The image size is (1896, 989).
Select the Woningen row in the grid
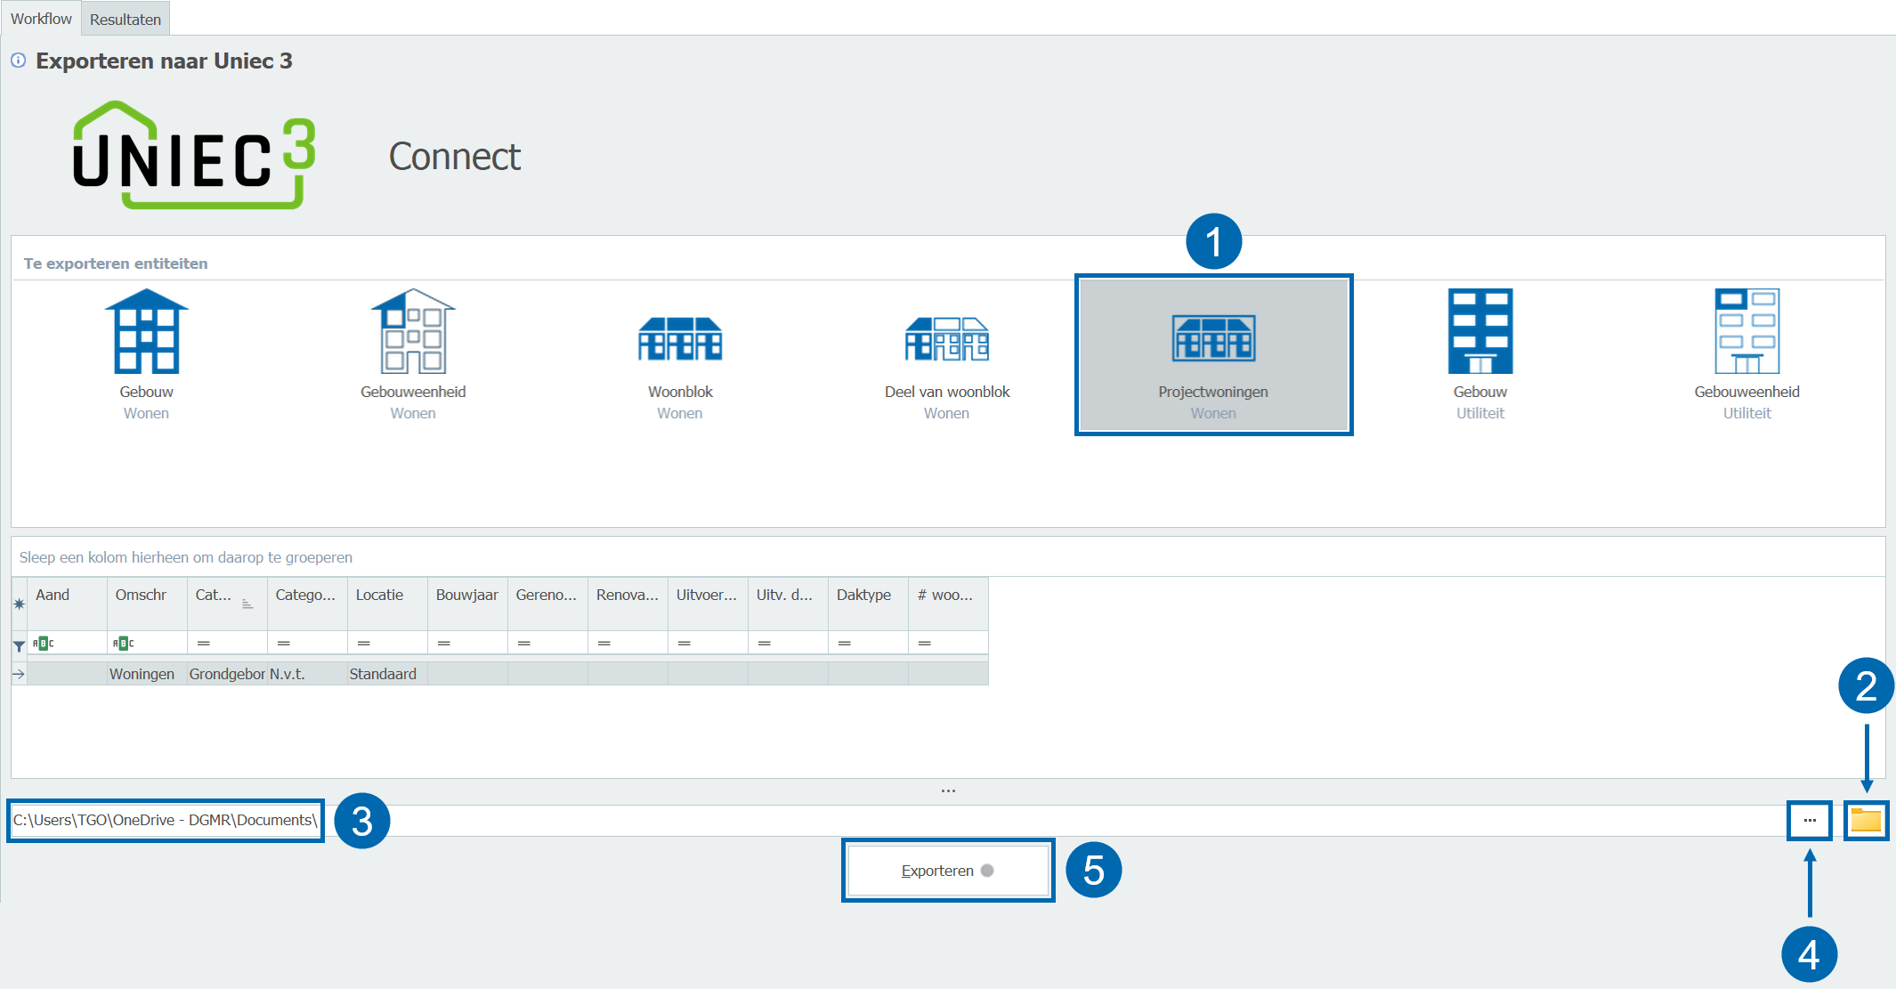pyautogui.click(x=142, y=674)
